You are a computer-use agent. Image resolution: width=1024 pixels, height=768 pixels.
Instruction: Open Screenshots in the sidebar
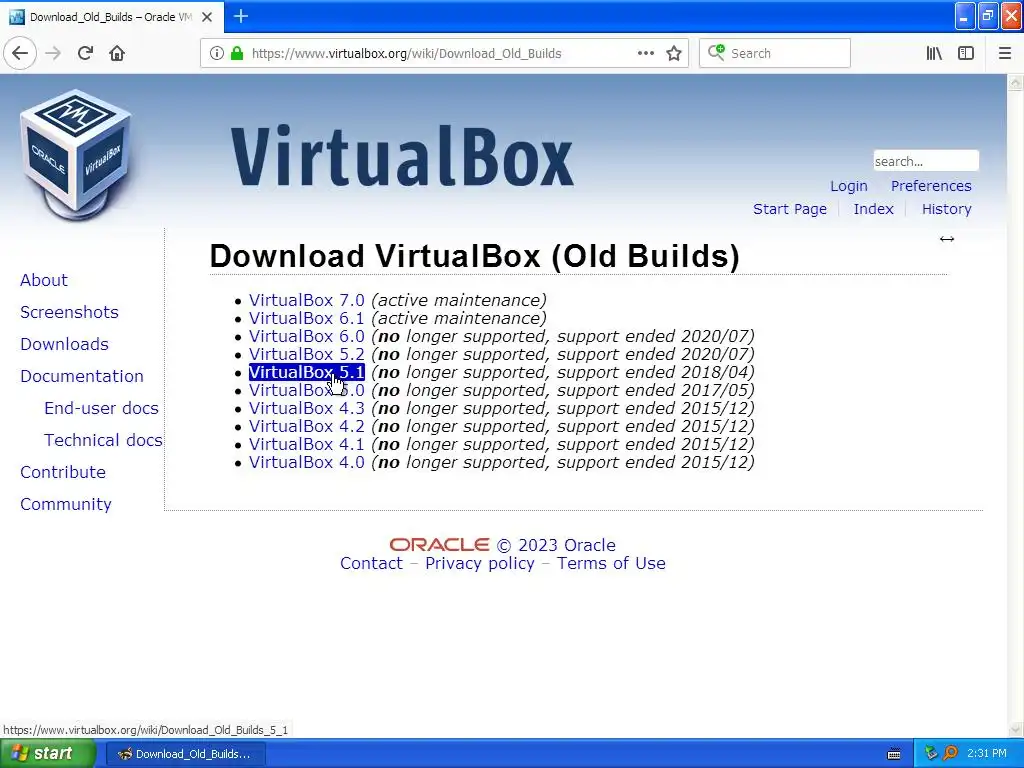point(69,312)
